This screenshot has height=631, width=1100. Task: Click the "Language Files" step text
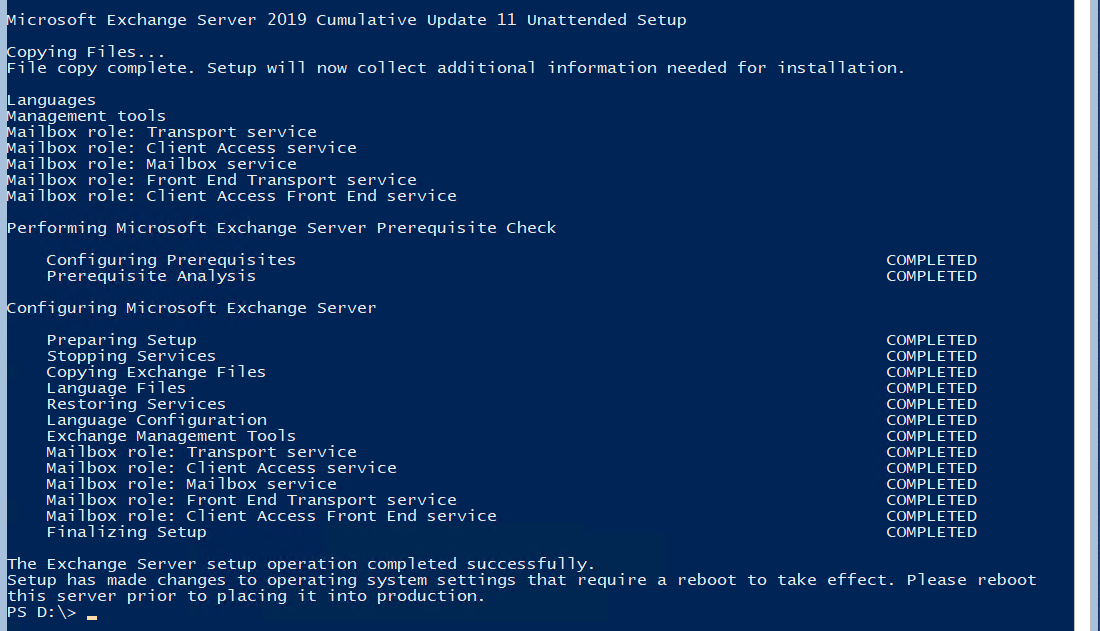[116, 388]
